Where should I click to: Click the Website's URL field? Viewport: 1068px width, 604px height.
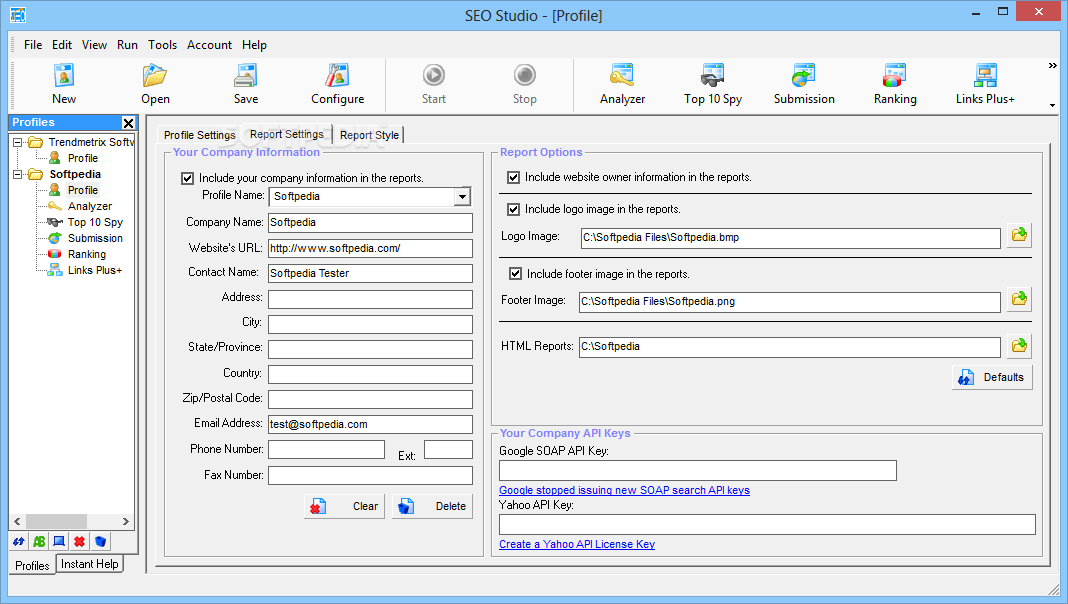coord(370,249)
